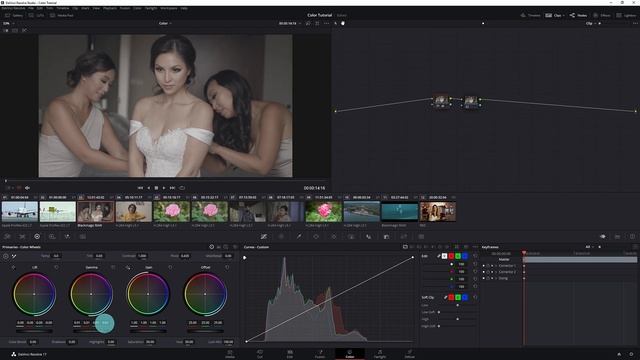Reset the Offset color wheel
Screen dimensions: 640x360
(227, 267)
